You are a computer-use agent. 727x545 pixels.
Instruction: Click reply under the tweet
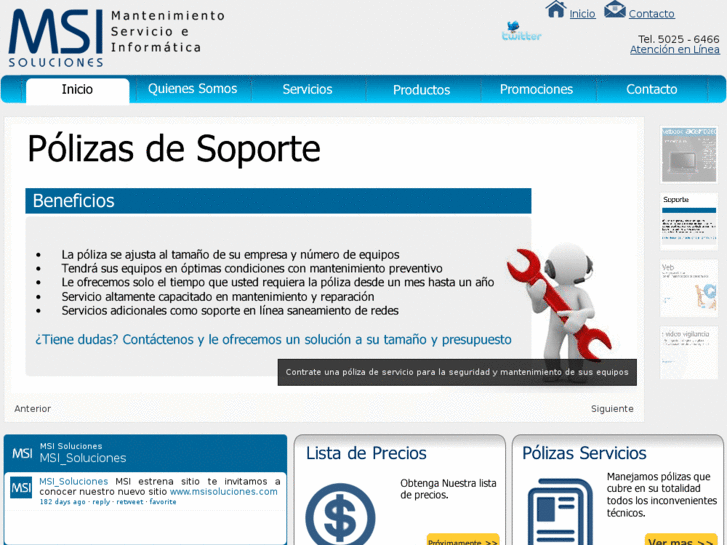pyautogui.click(x=101, y=502)
